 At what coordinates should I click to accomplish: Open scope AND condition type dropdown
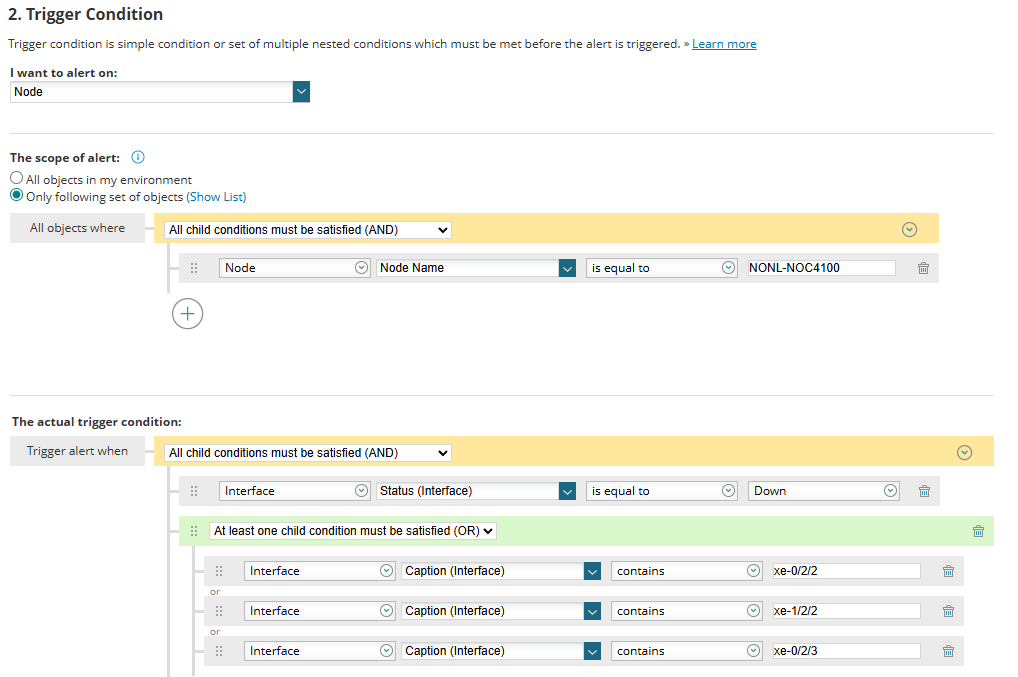pyautogui.click(x=308, y=230)
